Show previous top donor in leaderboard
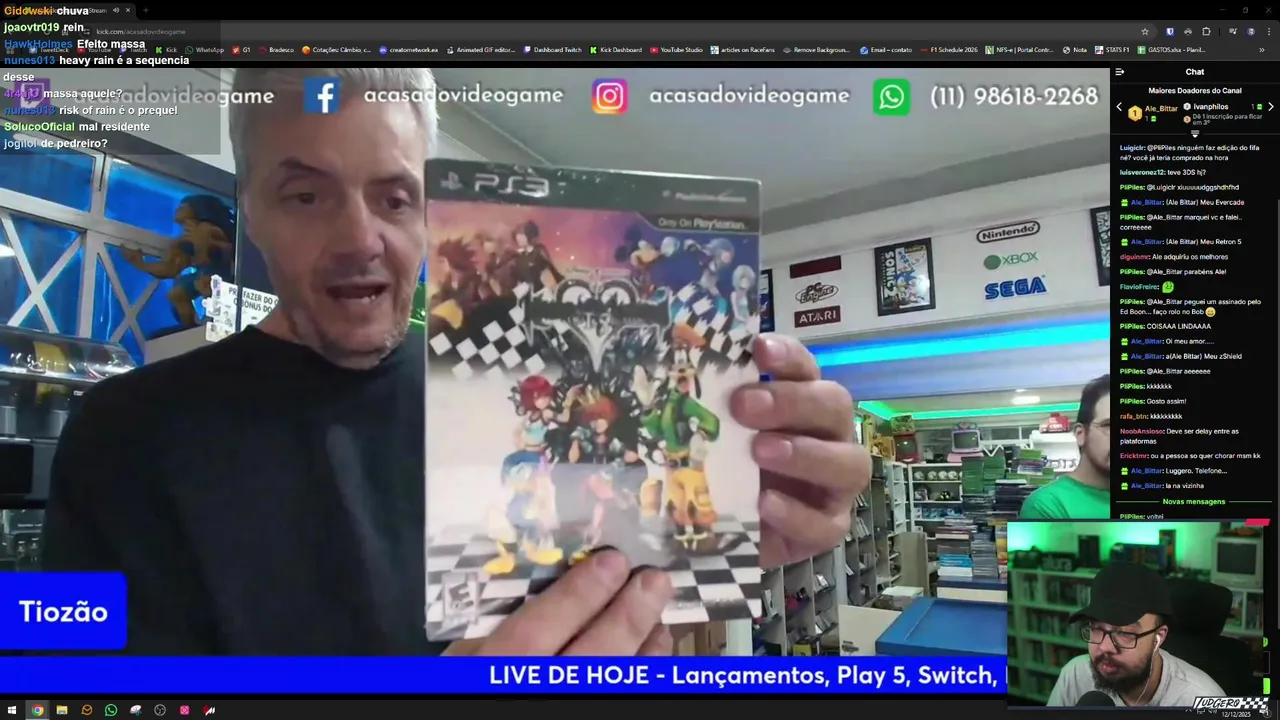 [x=1119, y=107]
